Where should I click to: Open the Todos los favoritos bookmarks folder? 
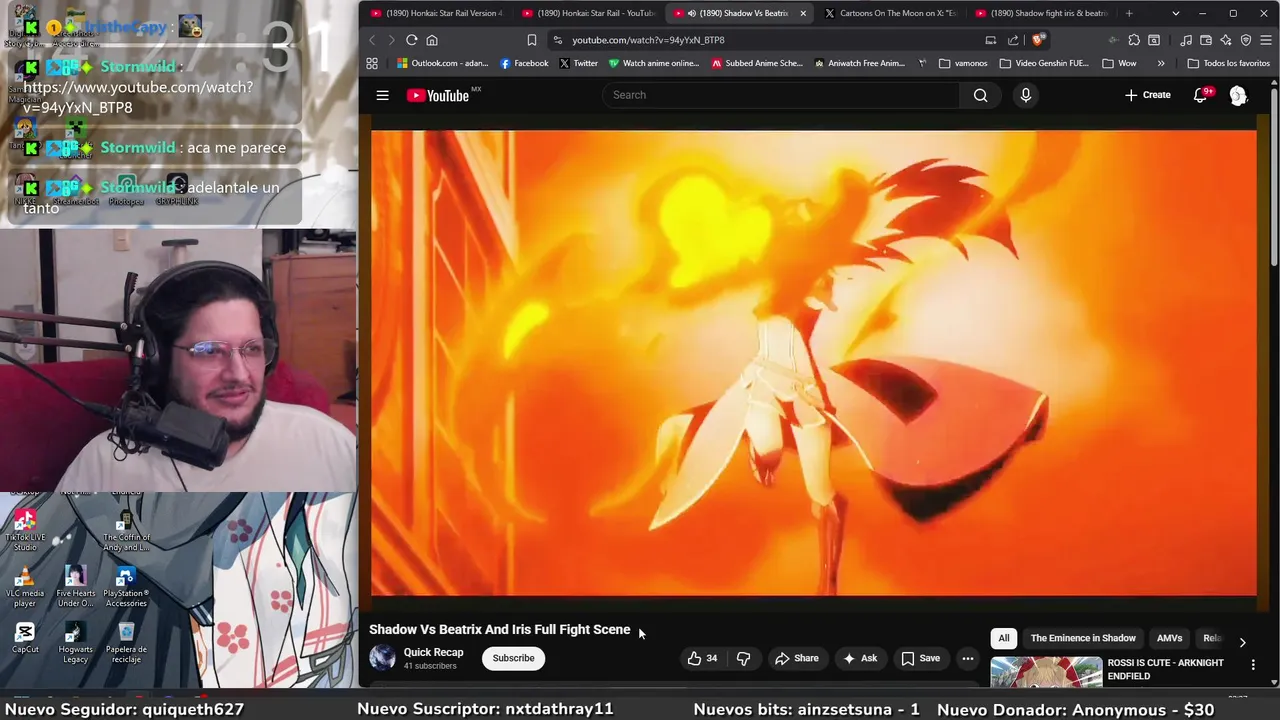click(1228, 63)
